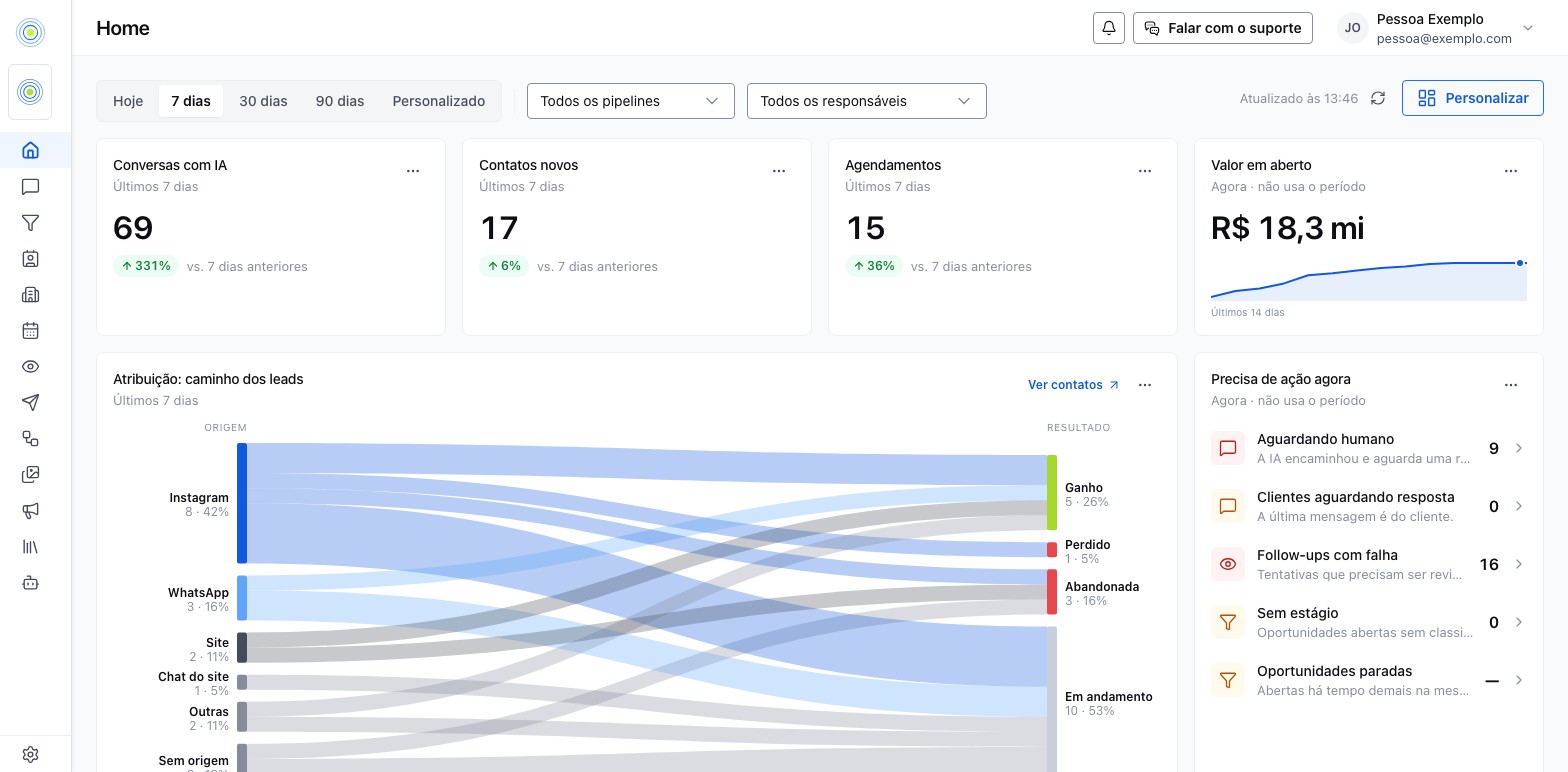Open the Follow-ups com falha row
1568x772 pixels.
click(1369, 564)
